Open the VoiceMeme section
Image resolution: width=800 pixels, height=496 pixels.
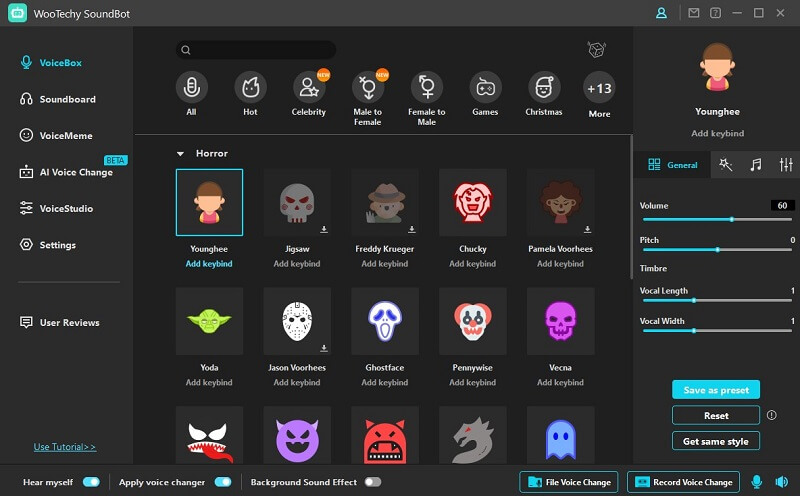click(56, 135)
